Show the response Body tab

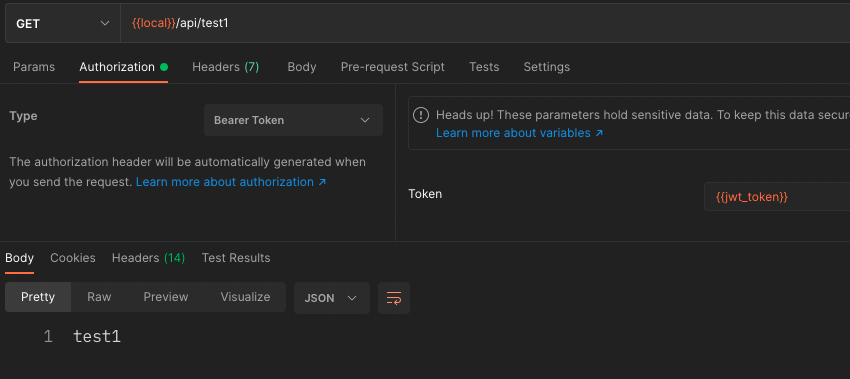[20, 258]
